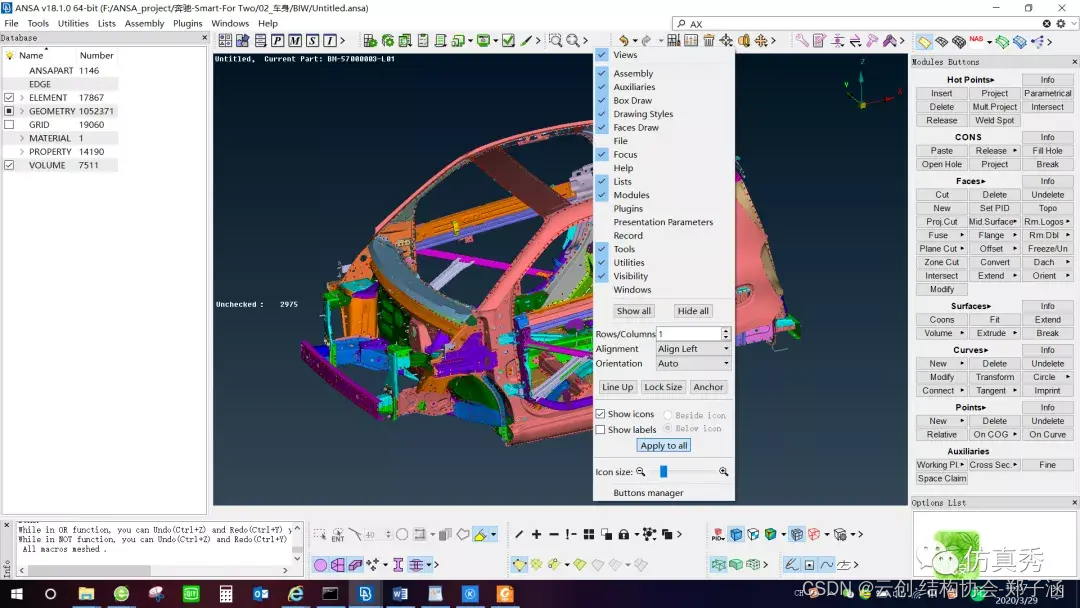Expand the ELEMENT tree row
This screenshot has width=1080, height=608.
pyautogui.click(x=22, y=98)
